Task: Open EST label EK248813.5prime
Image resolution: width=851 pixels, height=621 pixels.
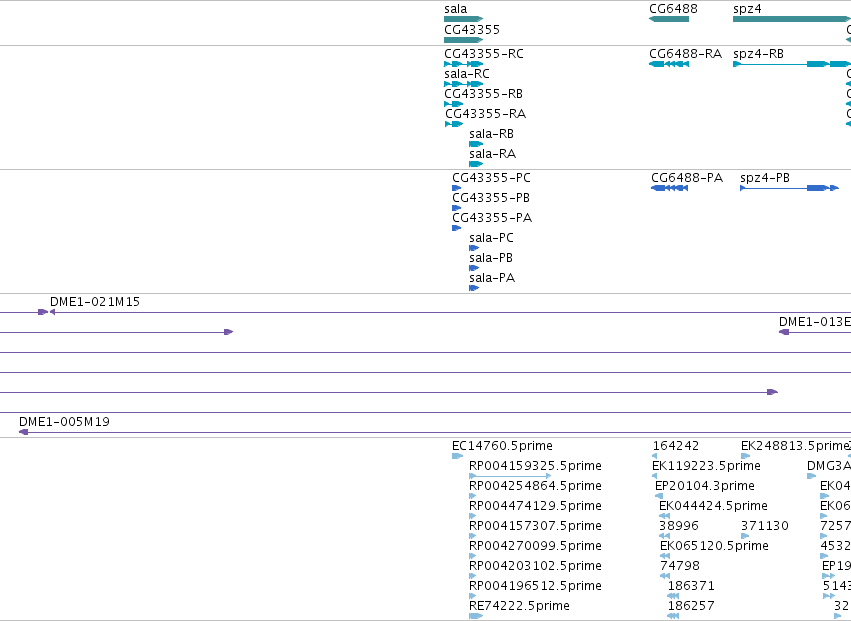Action: [x=795, y=446]
